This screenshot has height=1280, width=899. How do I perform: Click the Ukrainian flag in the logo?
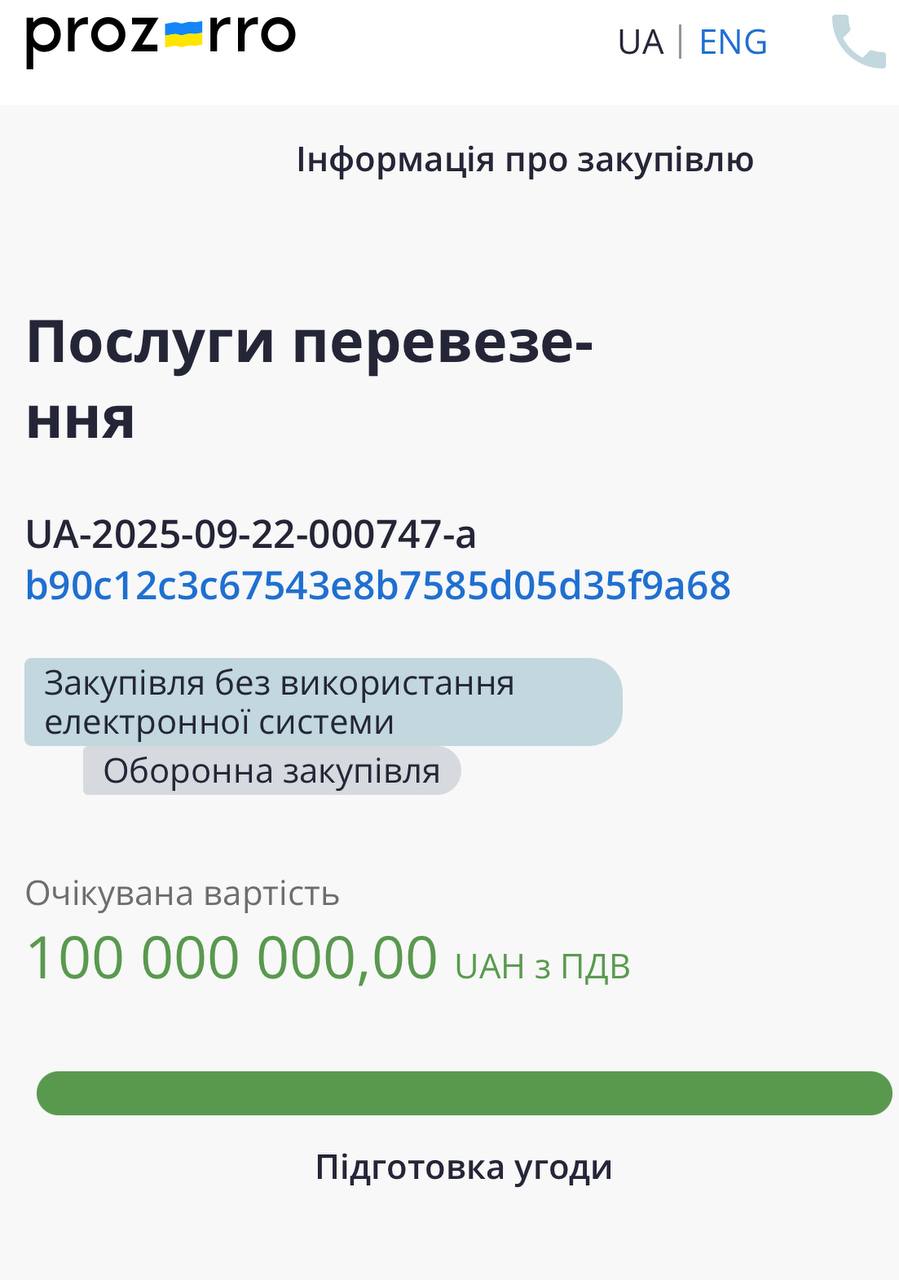click(x=183, y=34)
